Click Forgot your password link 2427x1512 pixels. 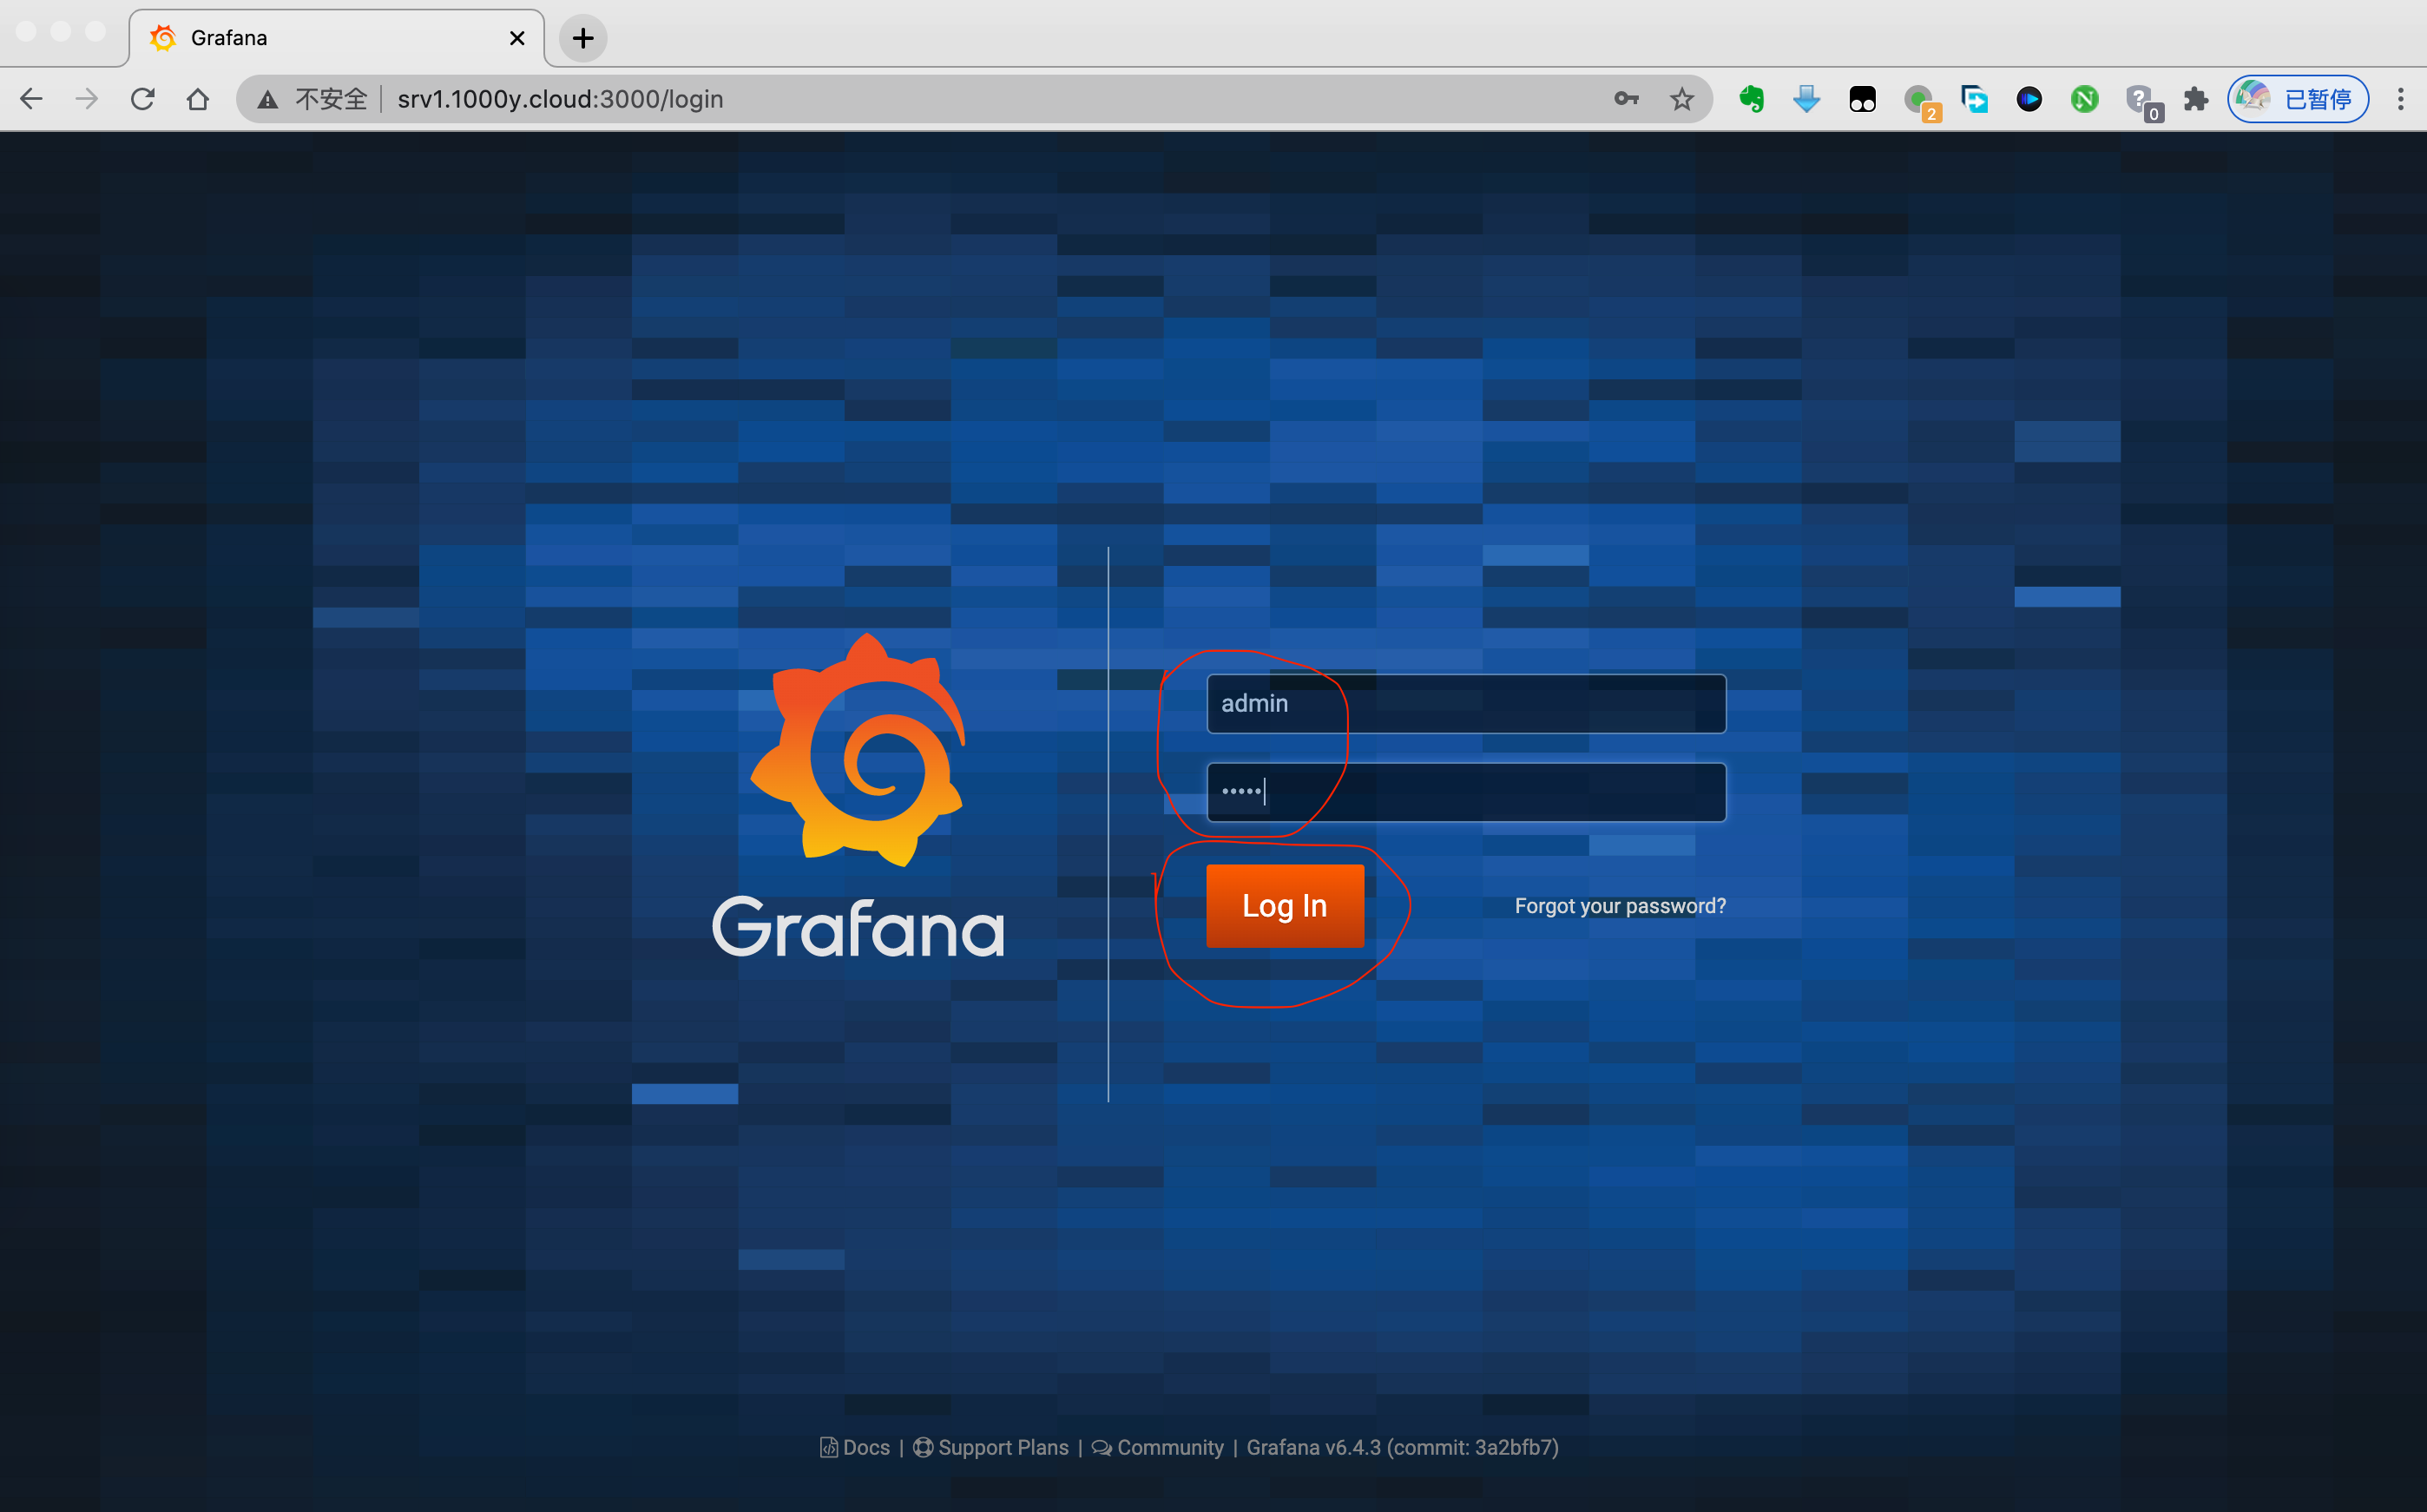(1619, 906)
